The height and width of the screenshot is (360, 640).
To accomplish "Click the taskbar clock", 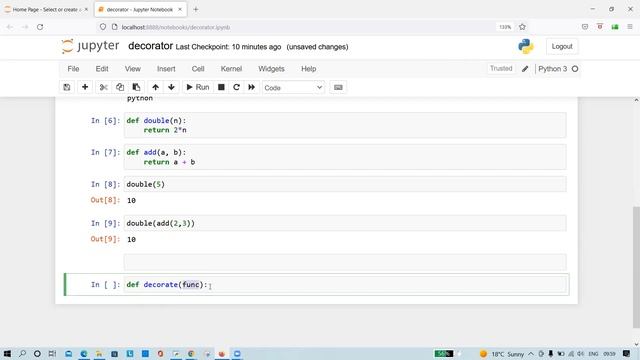I will [x=610, y=354].
